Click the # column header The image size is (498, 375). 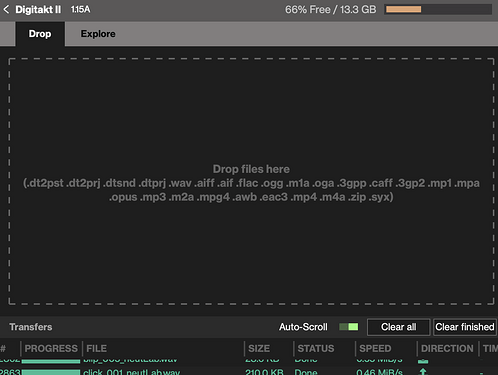pos(3,348)
